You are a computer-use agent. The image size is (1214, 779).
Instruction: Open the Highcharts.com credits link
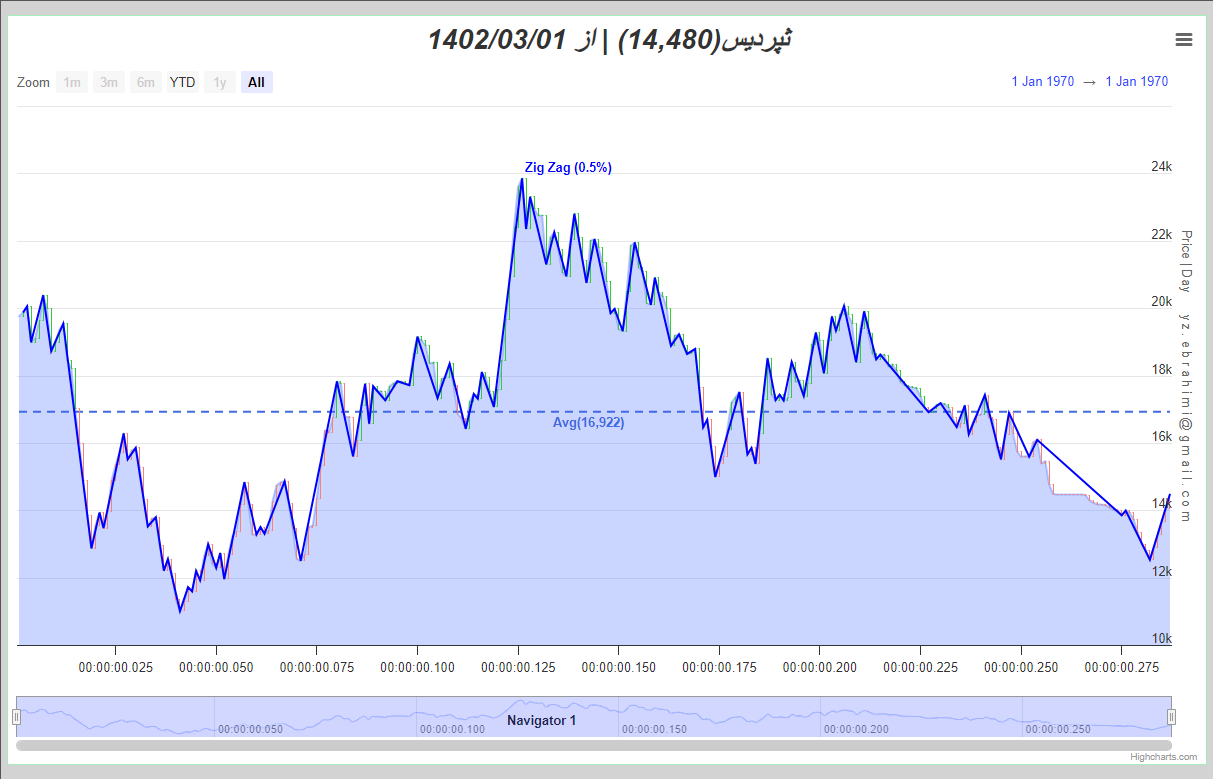[1162, 758]
